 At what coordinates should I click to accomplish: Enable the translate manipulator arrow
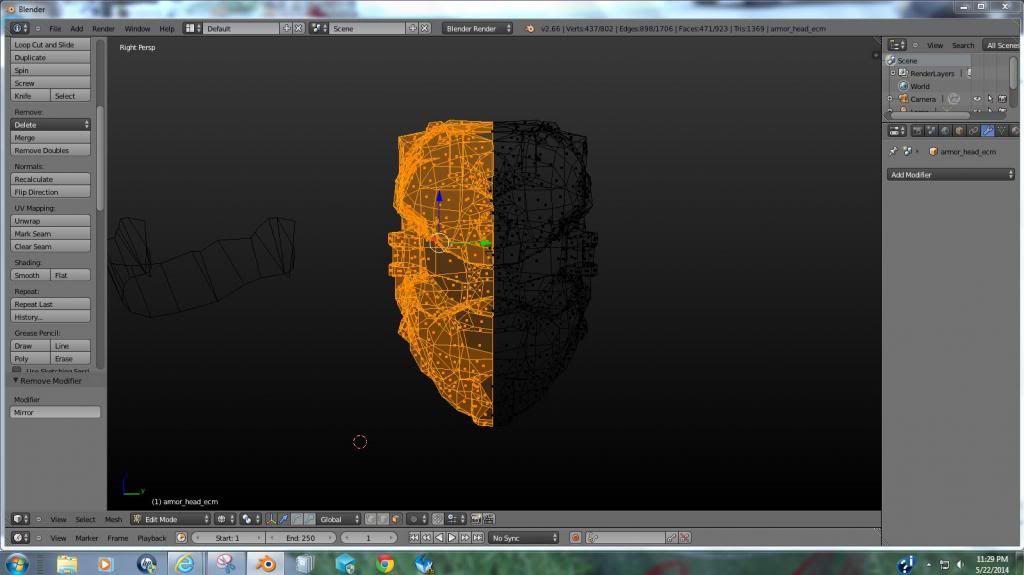(283, 519)
